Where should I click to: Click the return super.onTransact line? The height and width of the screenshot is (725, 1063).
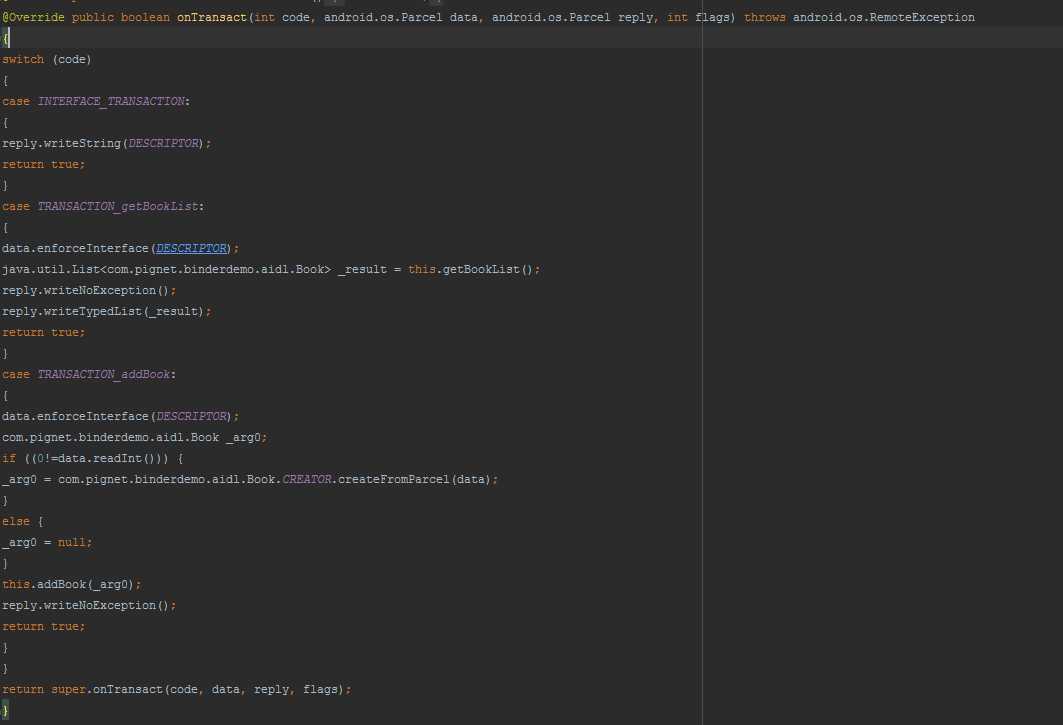[176, 689]
